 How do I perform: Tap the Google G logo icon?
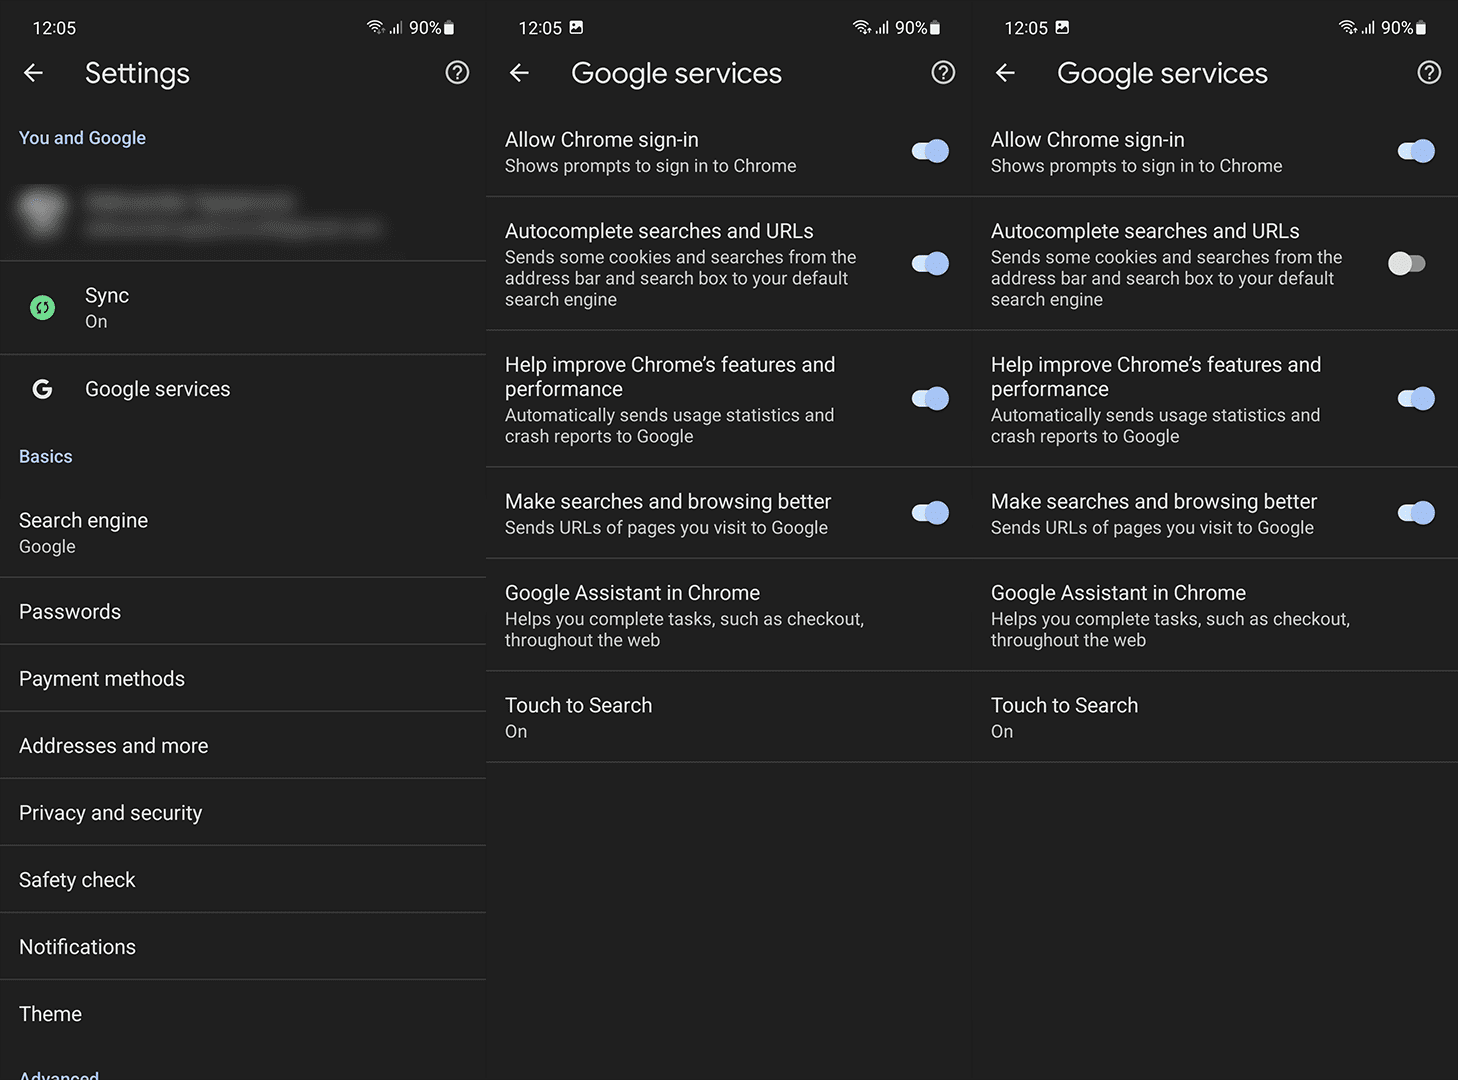click(x=42, y=389)
